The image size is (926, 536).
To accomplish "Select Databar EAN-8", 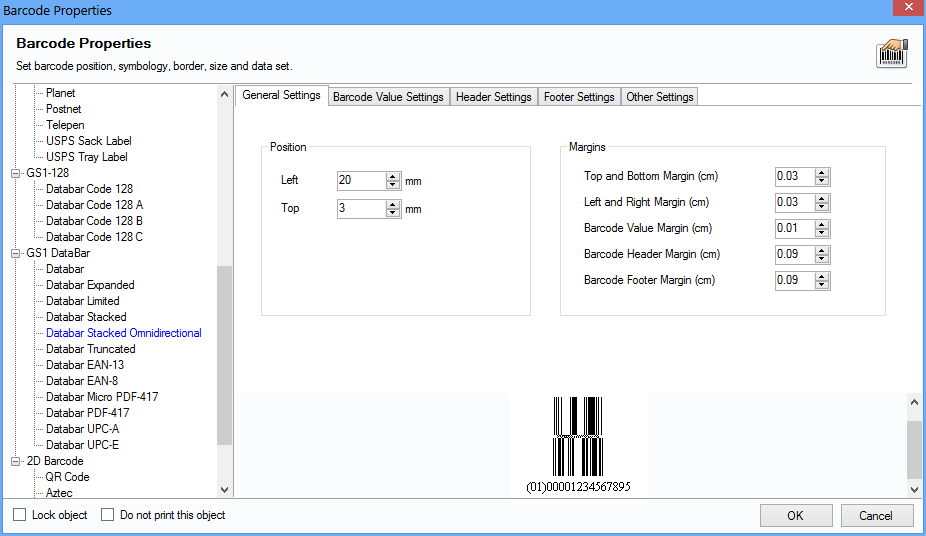I will (x=82, y=381).
